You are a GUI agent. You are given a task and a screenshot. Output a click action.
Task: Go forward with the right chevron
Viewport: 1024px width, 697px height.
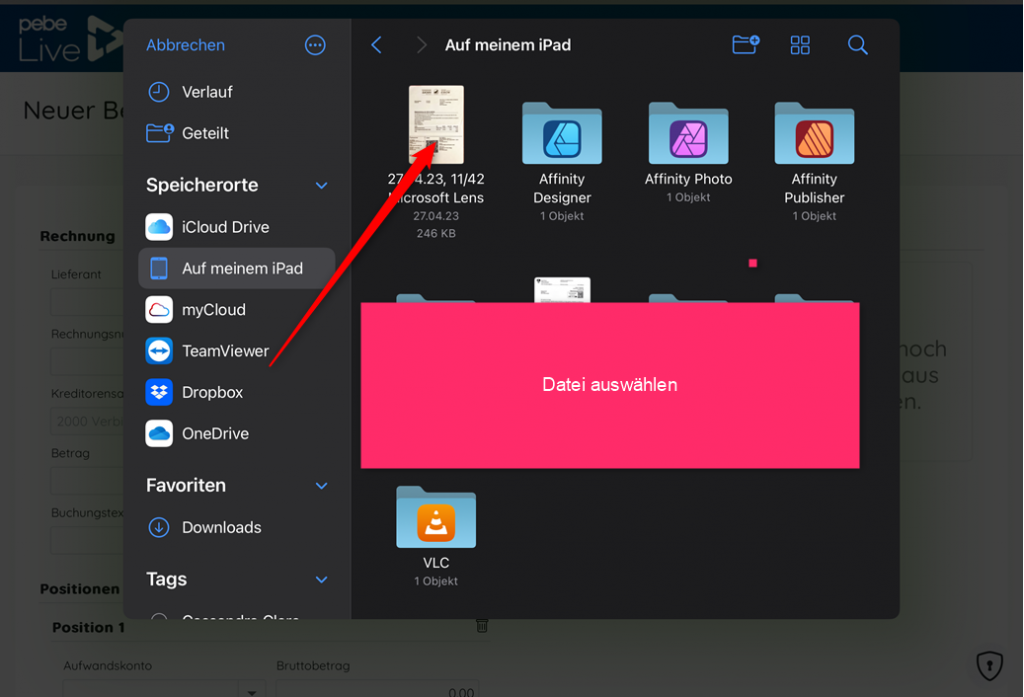pos(421,45)
